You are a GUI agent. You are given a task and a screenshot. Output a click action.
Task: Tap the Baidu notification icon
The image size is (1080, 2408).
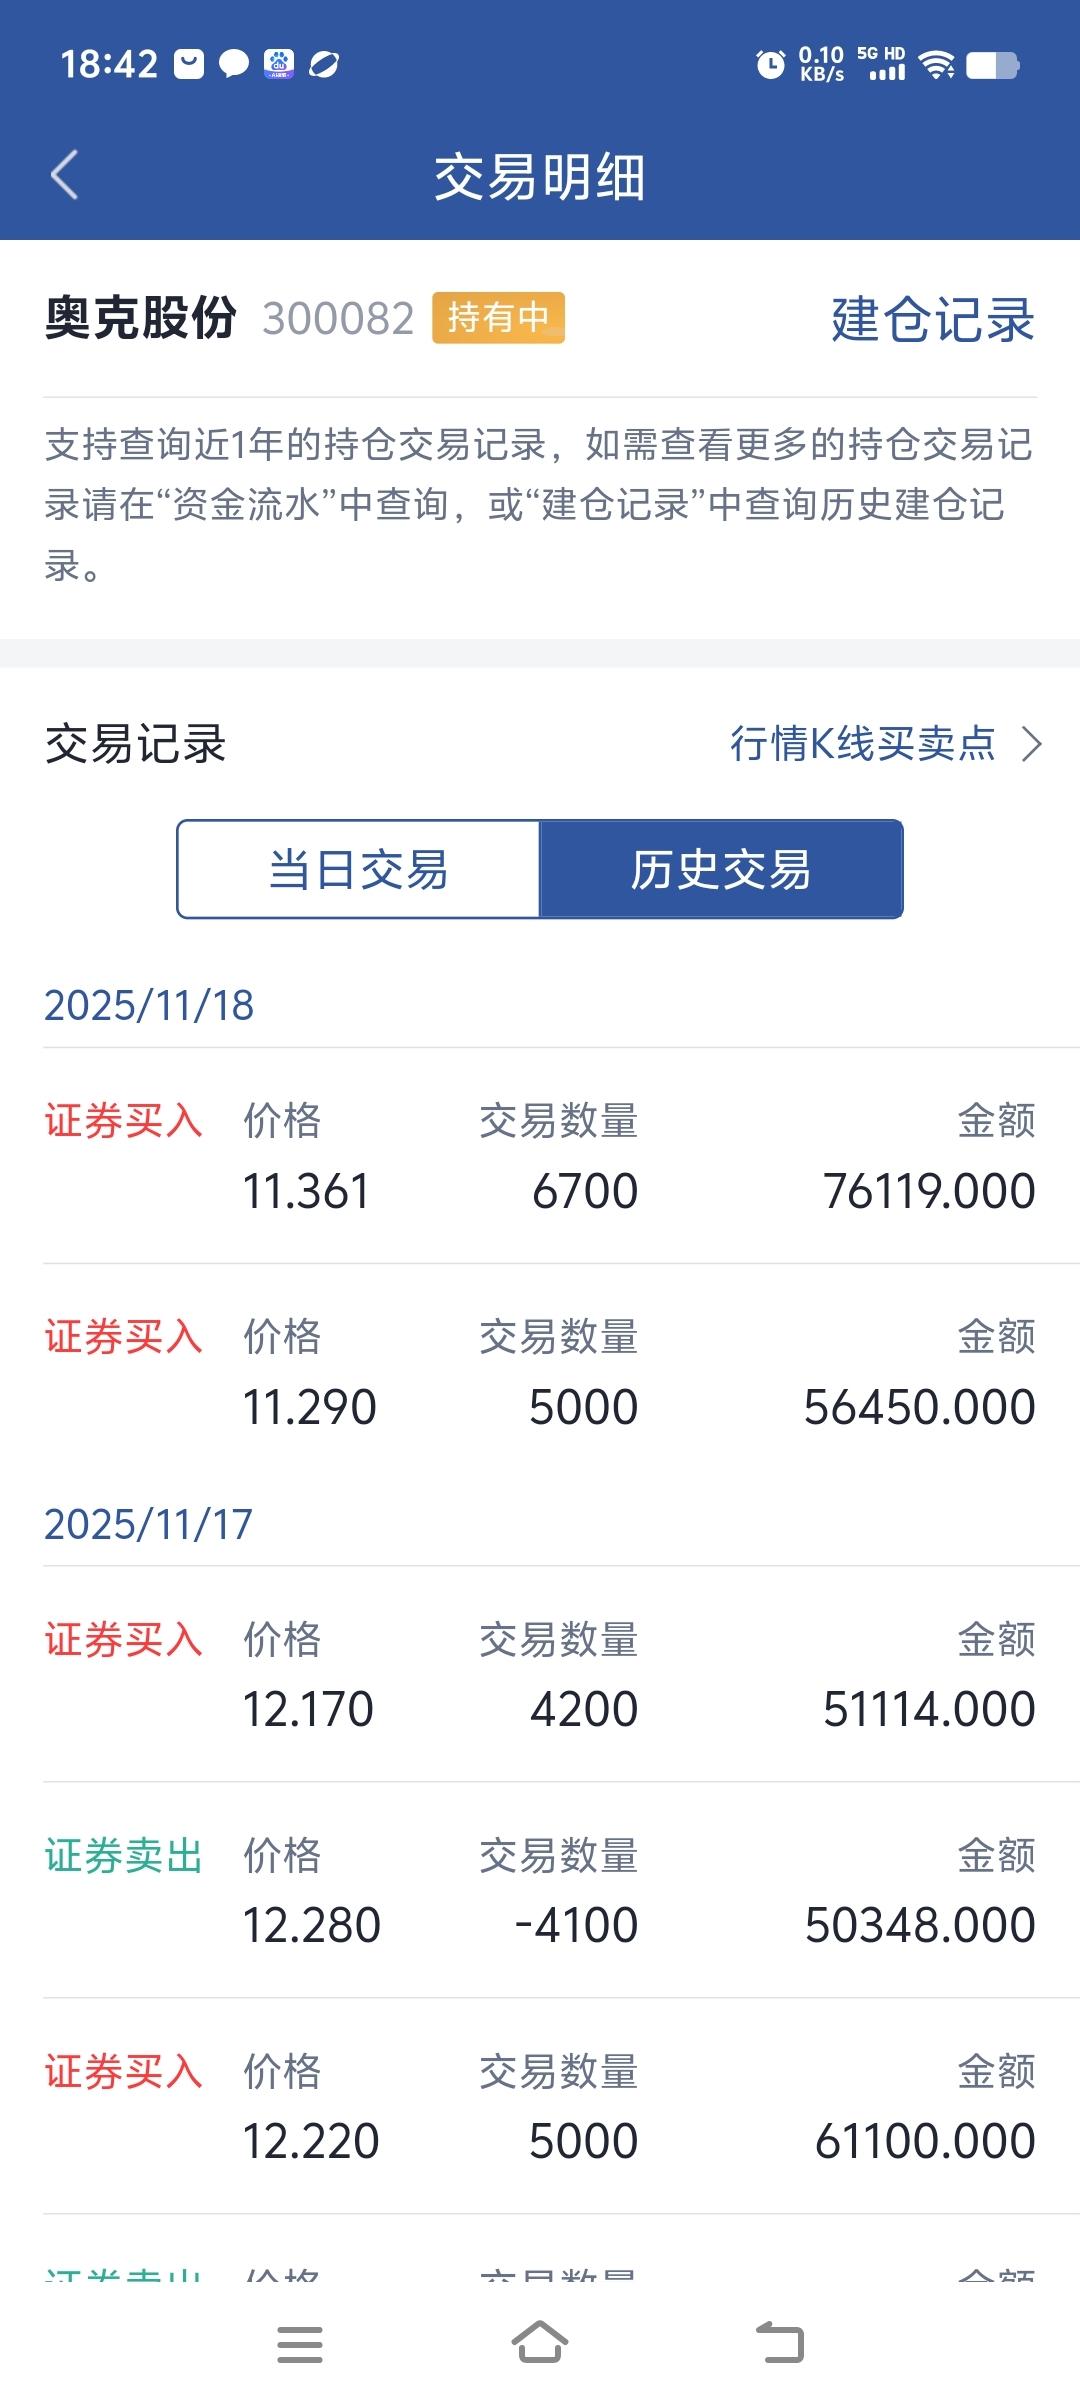pyautogui.click(x=279, y=64)
